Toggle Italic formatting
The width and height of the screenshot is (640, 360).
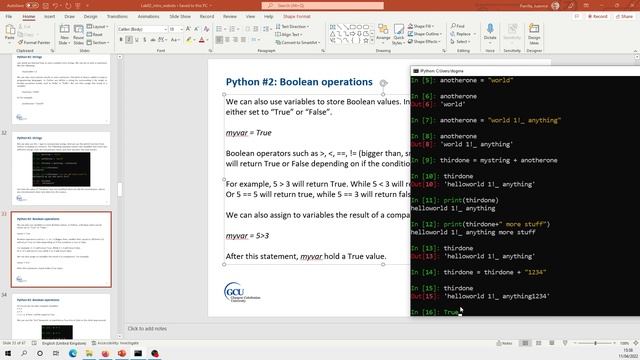point(129,40)
